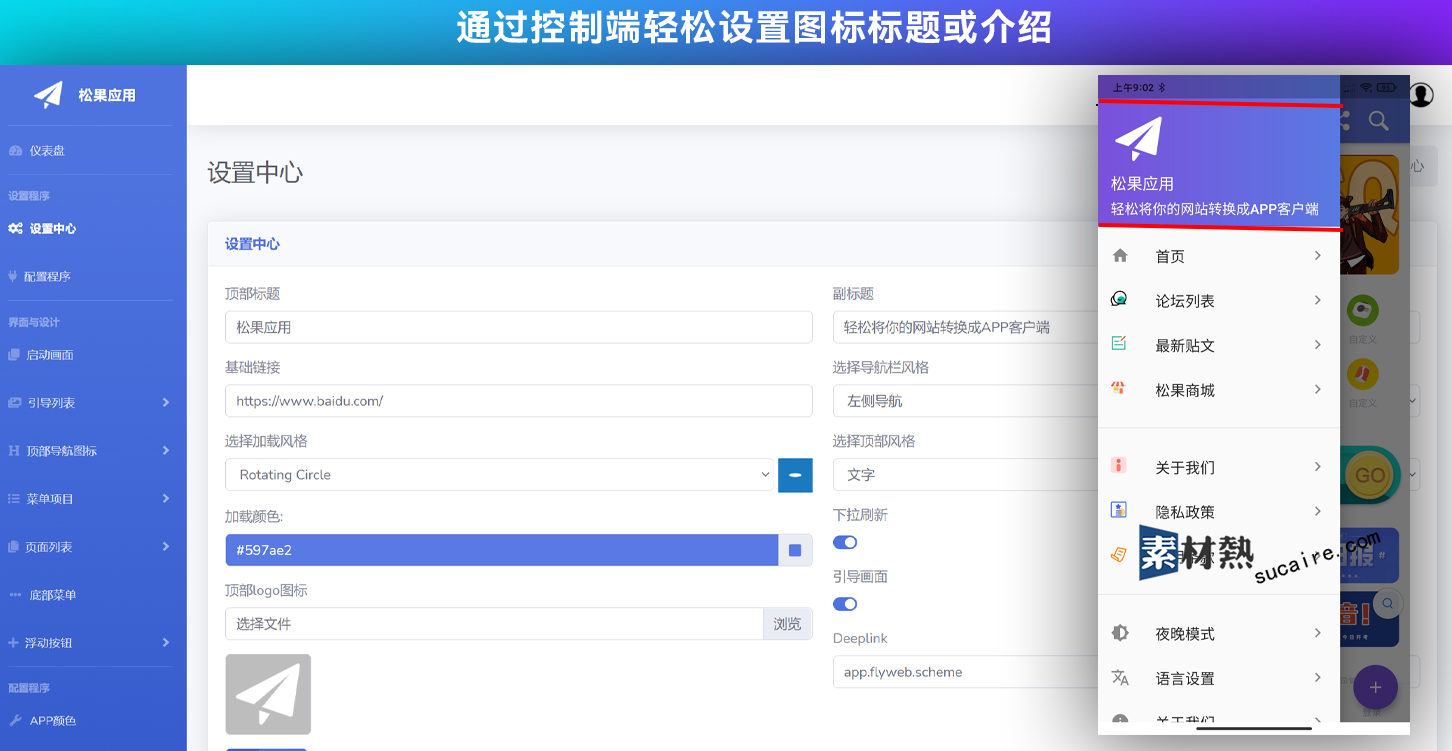Click the chevron on the 首页 row

[x=1318, y=256]
